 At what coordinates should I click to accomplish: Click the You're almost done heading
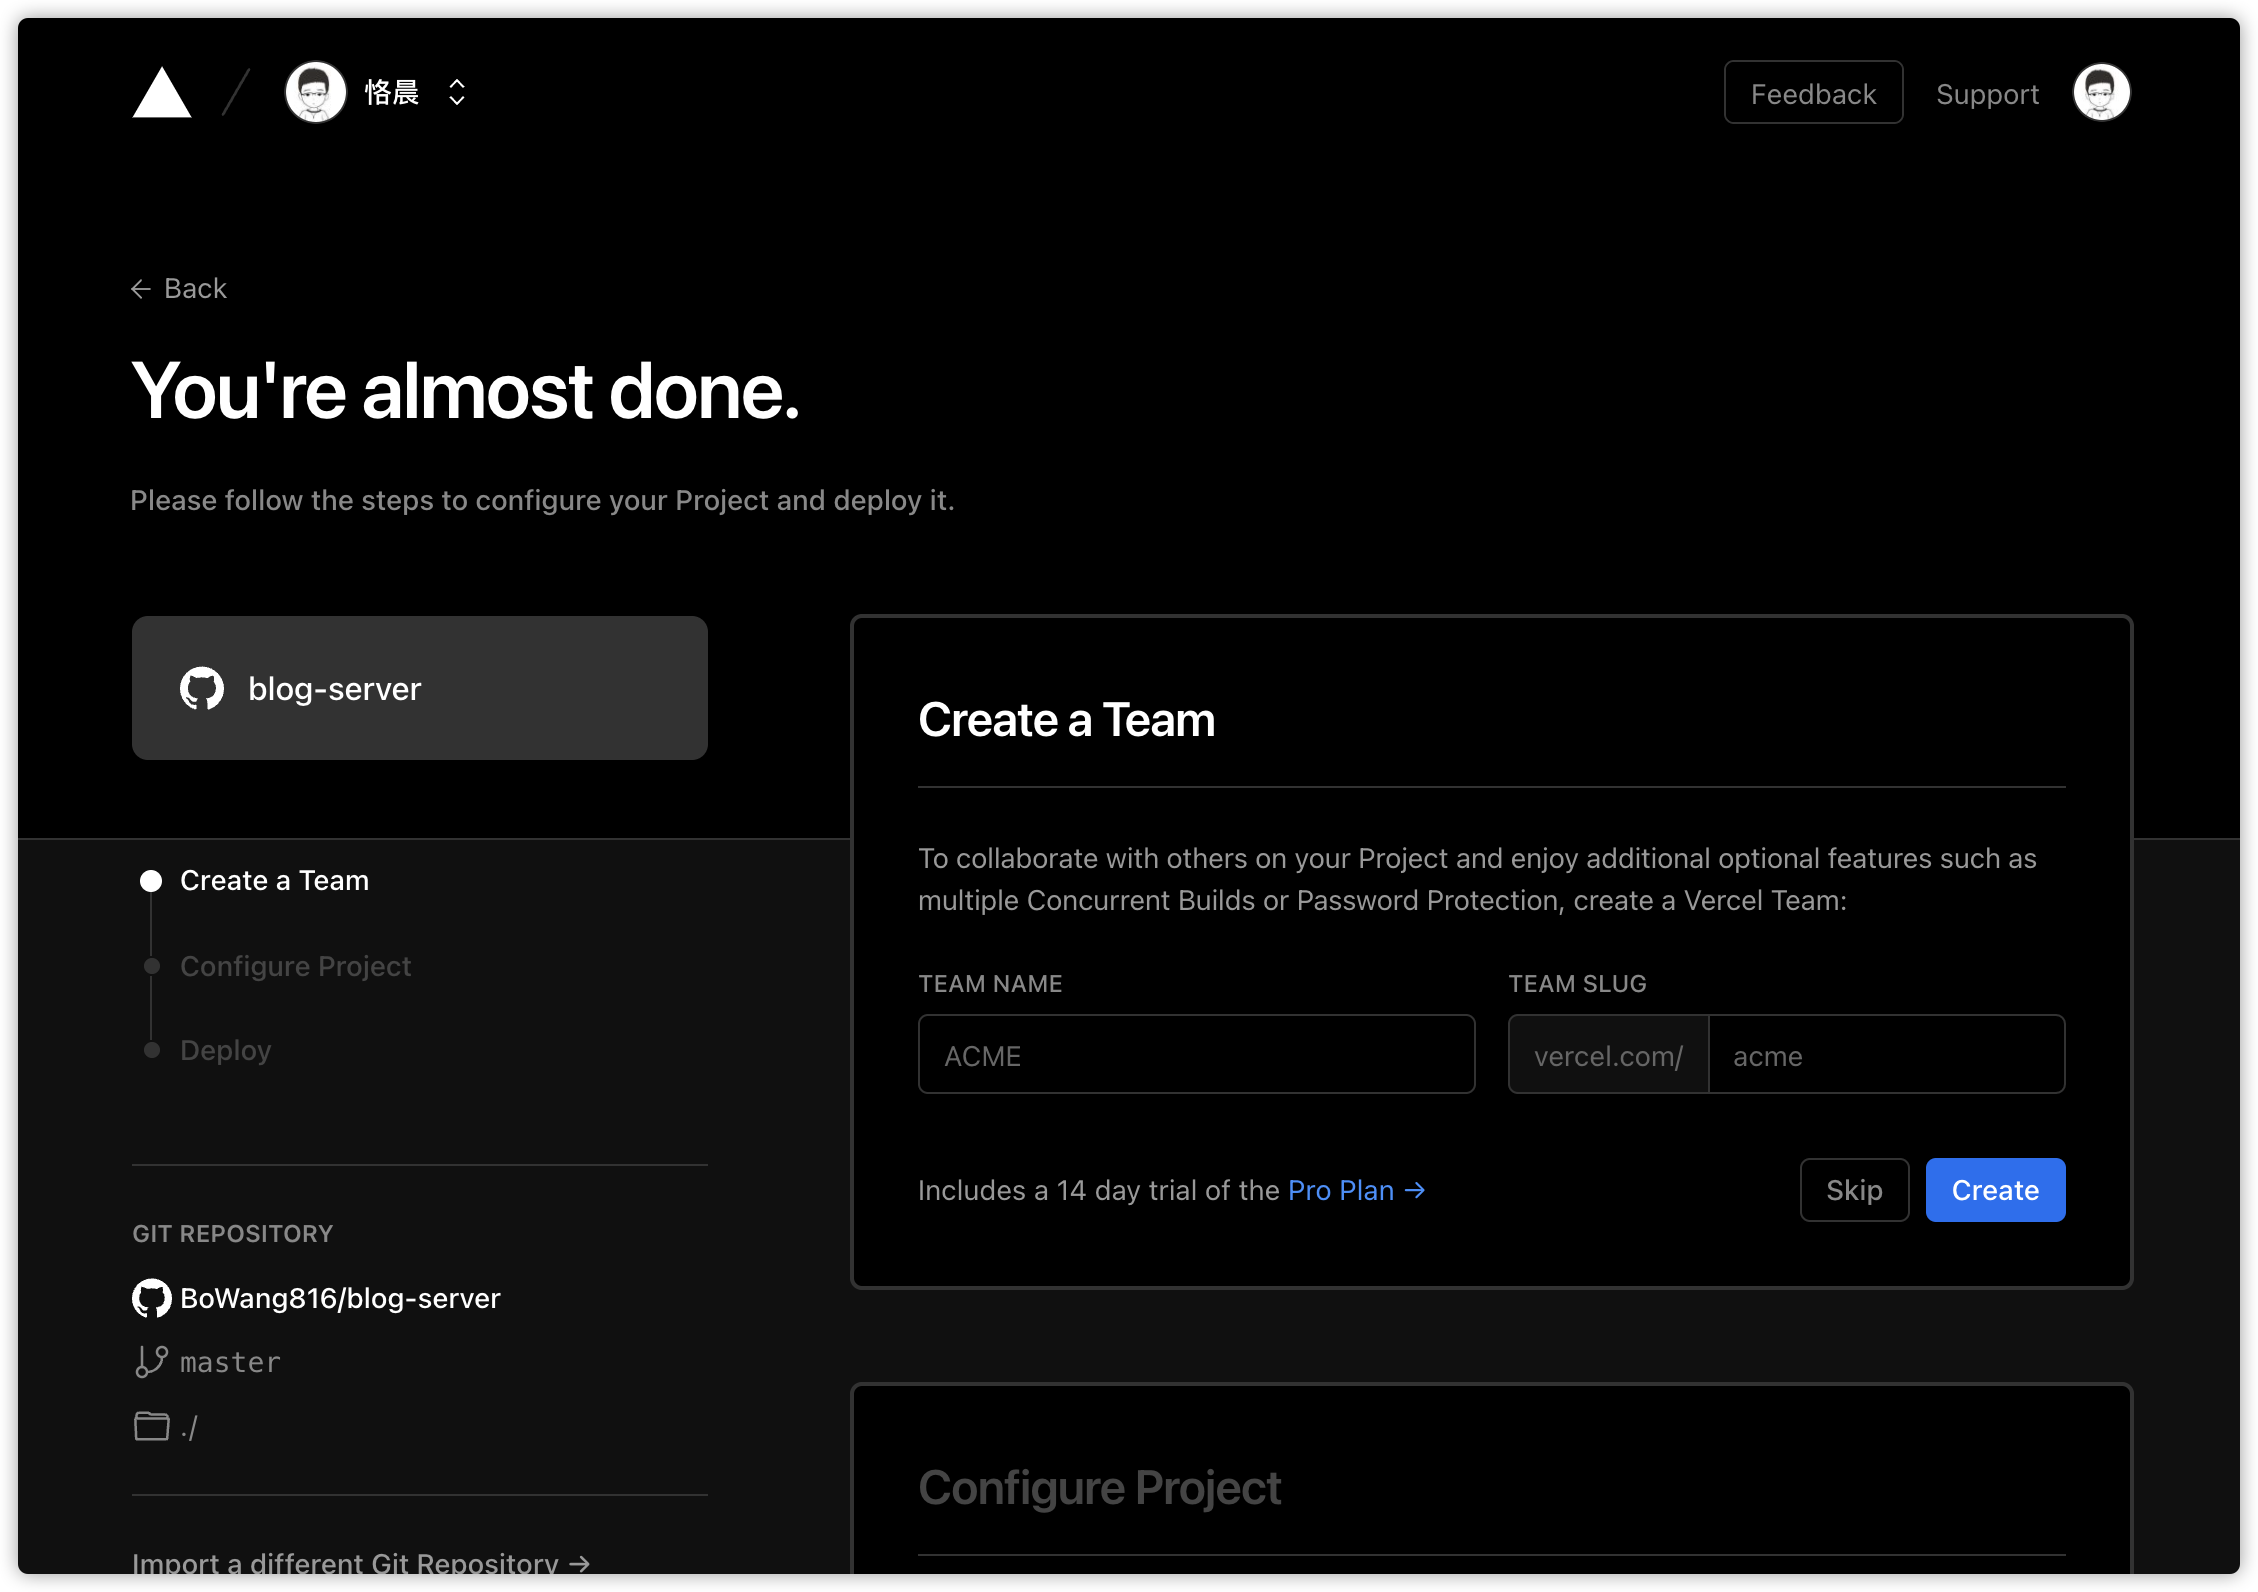pos(466,391)
